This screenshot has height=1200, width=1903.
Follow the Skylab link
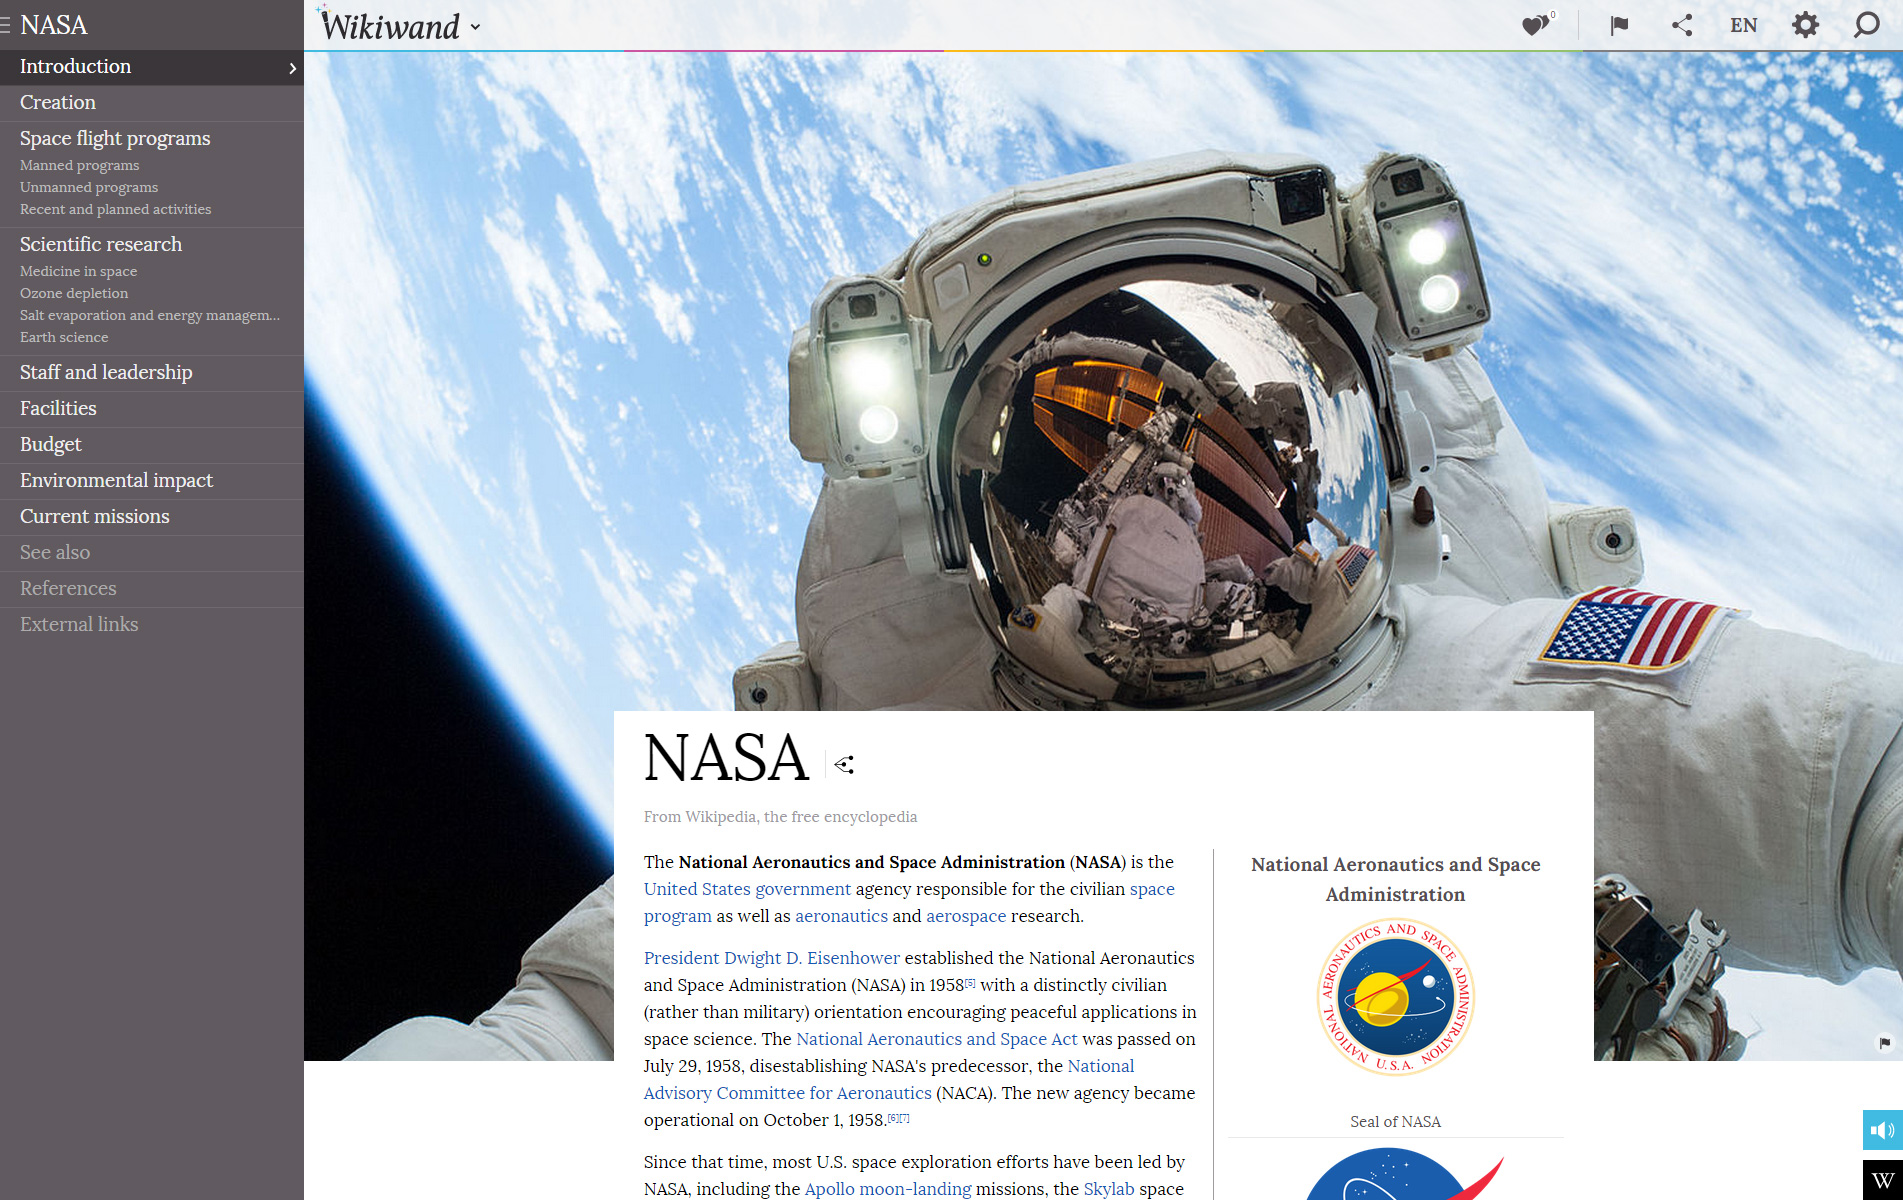1109,1189
